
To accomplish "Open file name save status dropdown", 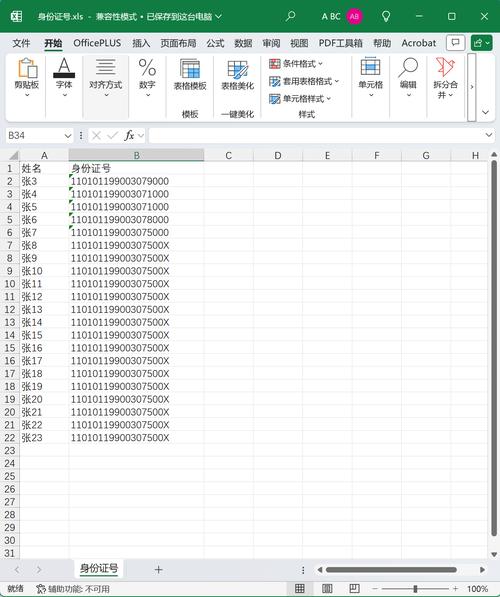I will 219,16.
